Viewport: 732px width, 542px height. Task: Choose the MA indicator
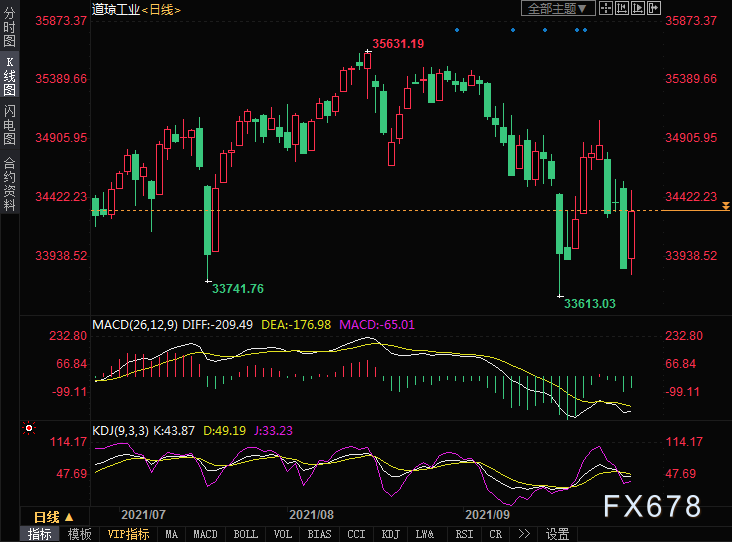[x=172, y=534]
